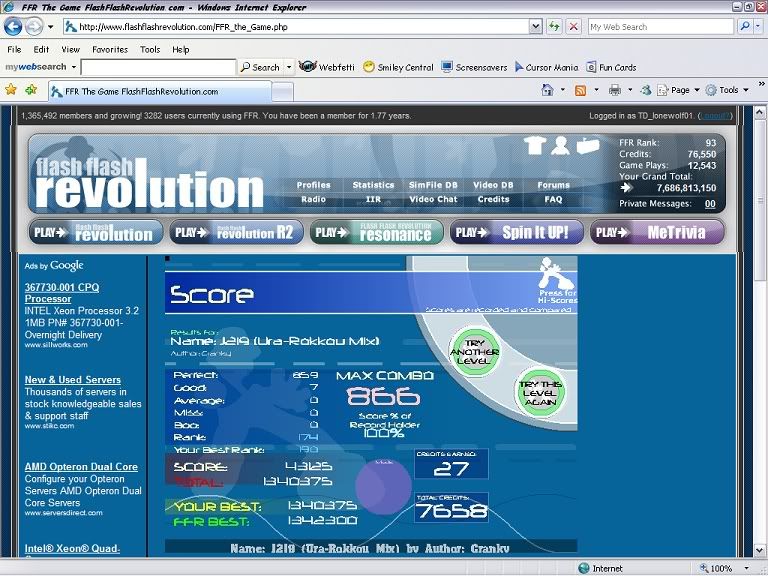This screenshot has height=576, width=768.
Task: Click the mailbox icon in header
Action: tap(588, 146)
